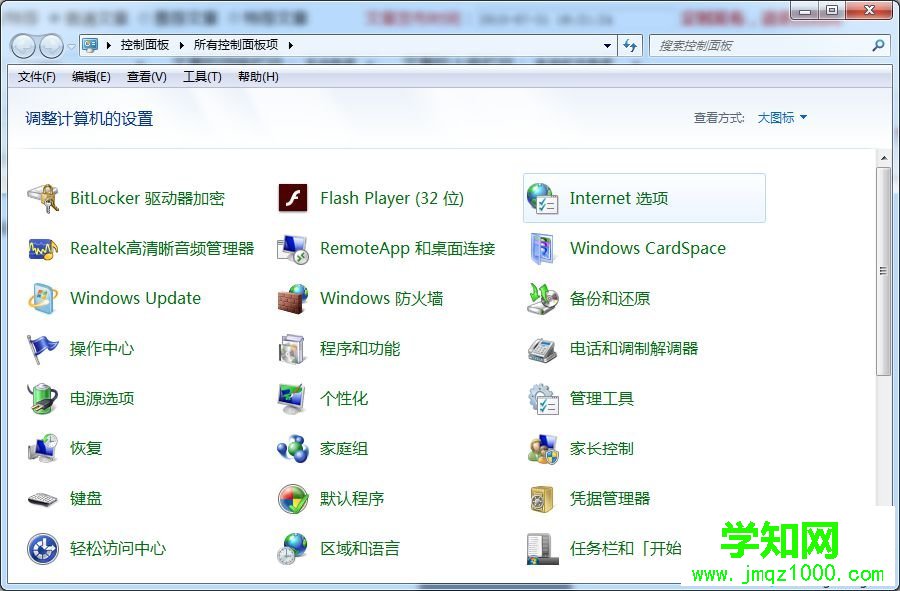Click the computer icon in address bar
Viewport: 900px width, 591px height.
90,45
